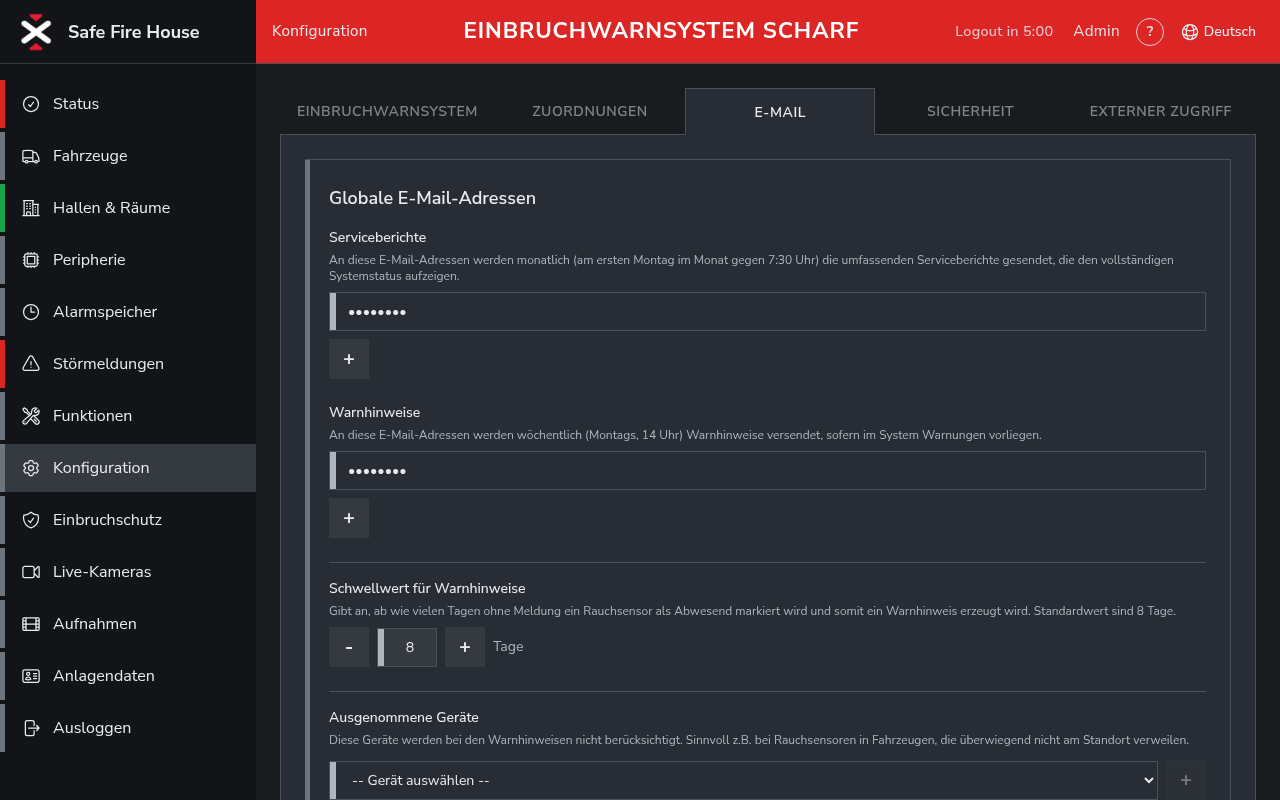Click the Konfiguration breadcrumb in header
This screenshot has height=800, width=1280.
(x=320, y=31)
